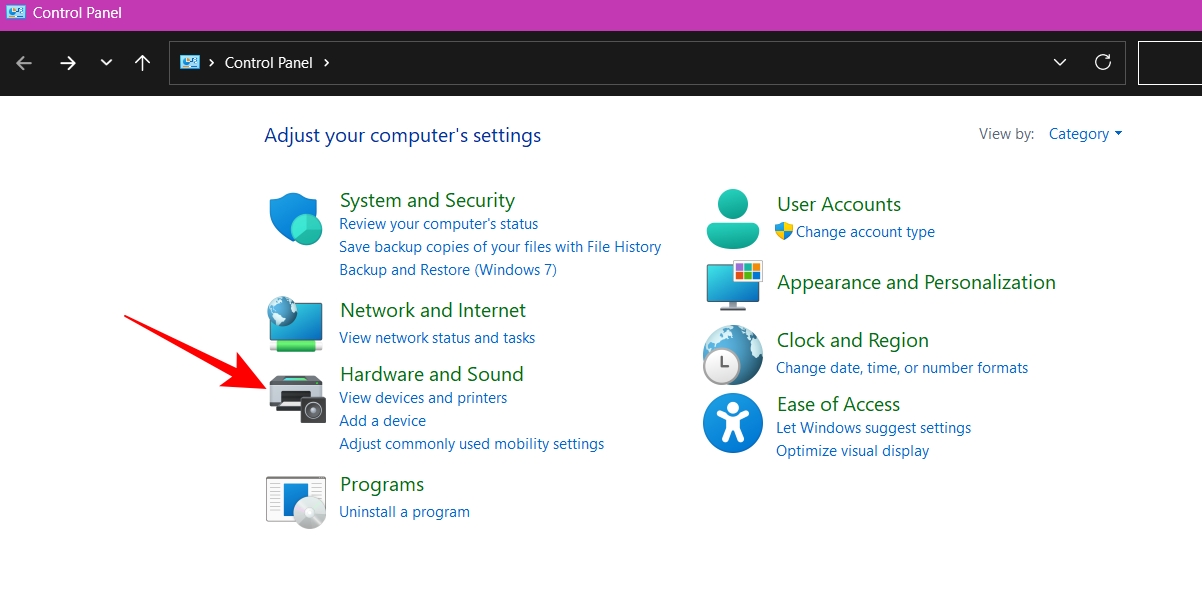Open the Network and Internet globe icon
The image size is (1202, 605).
pos(295,323)
